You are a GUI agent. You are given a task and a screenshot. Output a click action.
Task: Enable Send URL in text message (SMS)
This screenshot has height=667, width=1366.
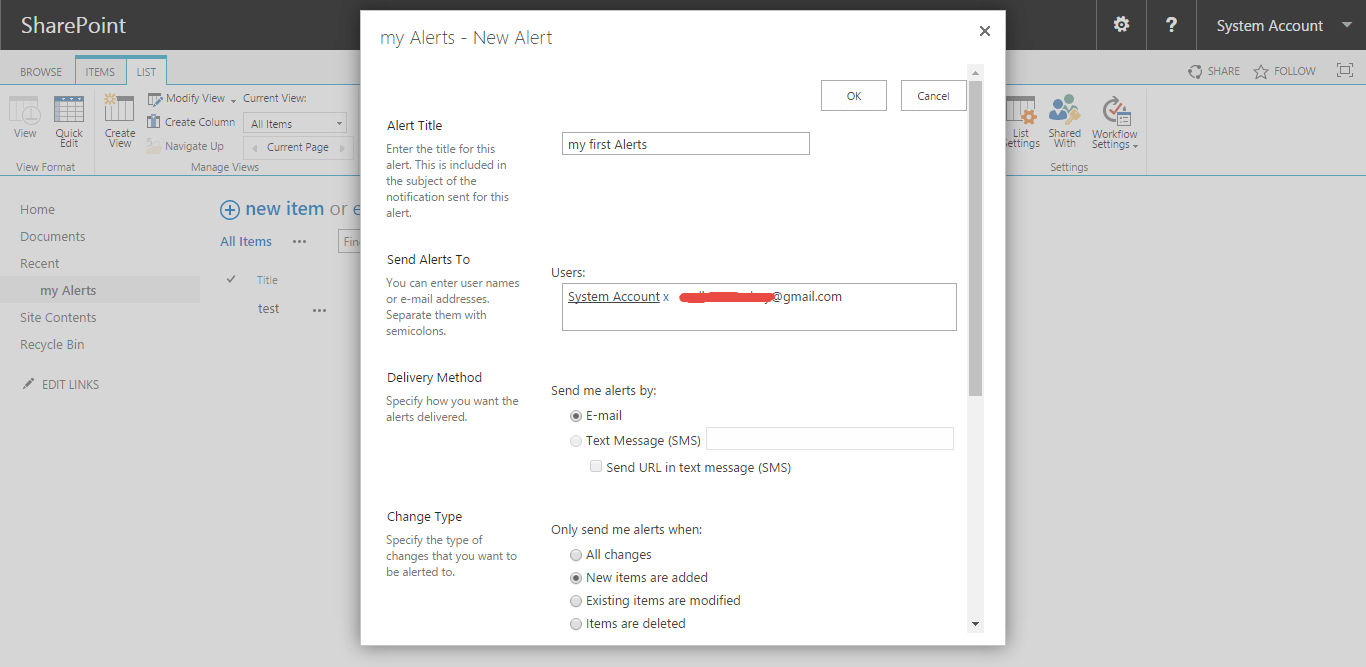click(596, 466)
